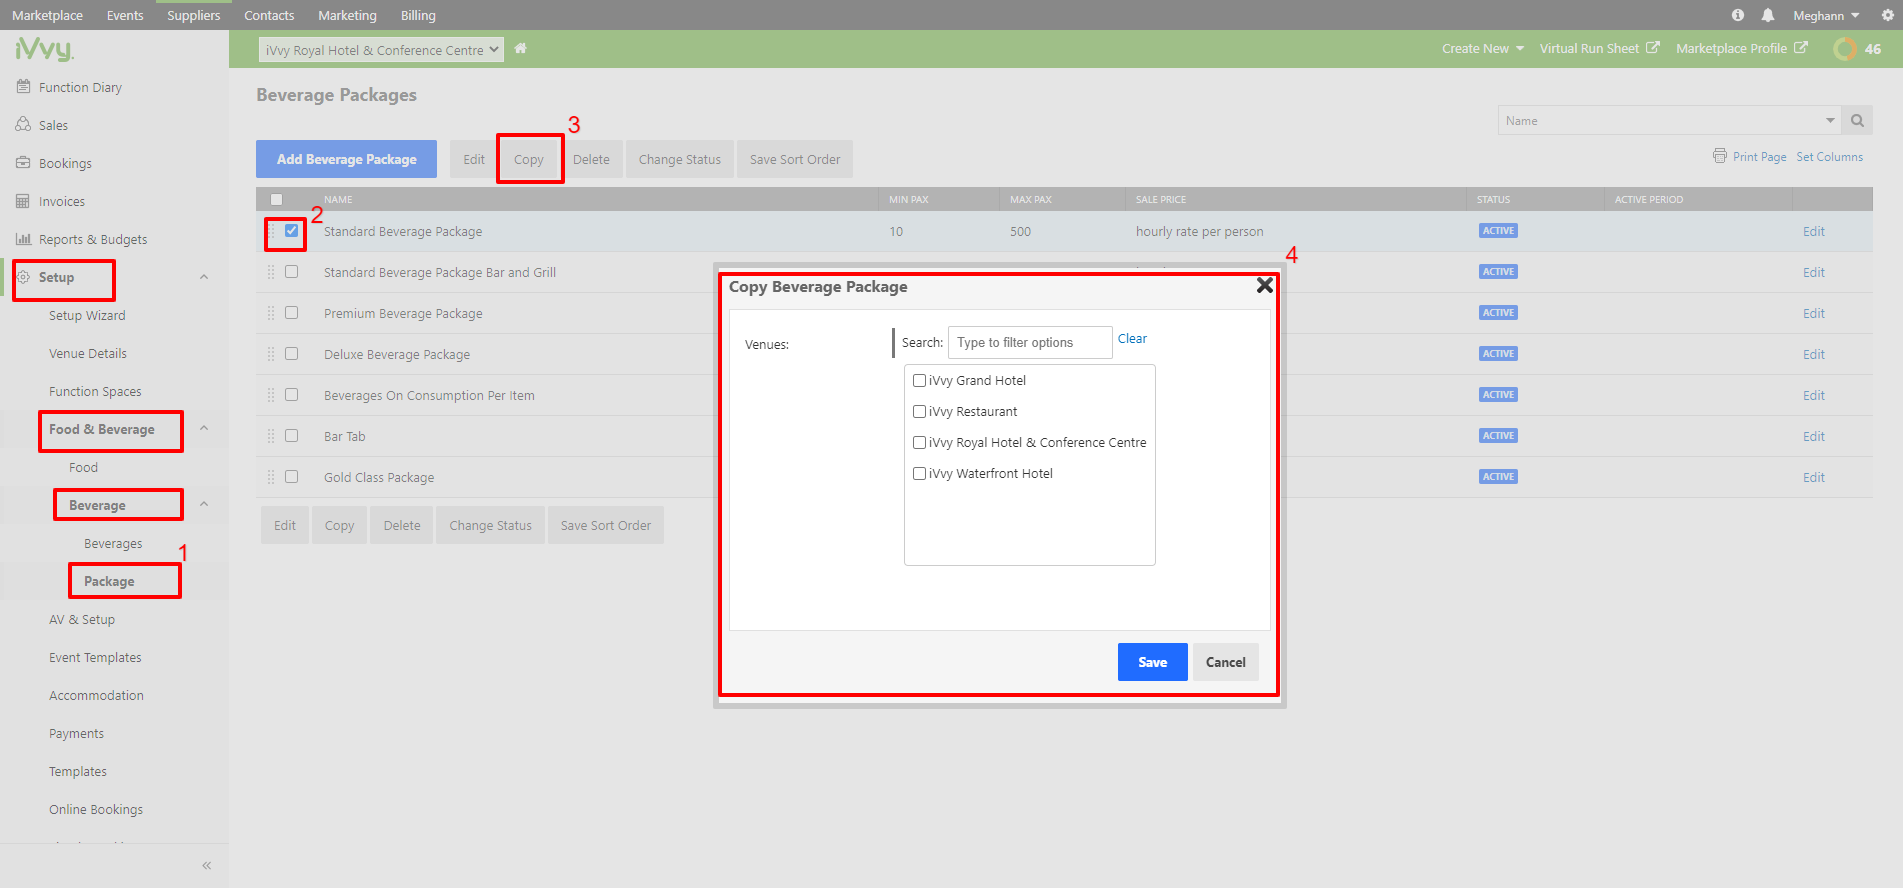Open the Contacts menu

click(269, 15)
